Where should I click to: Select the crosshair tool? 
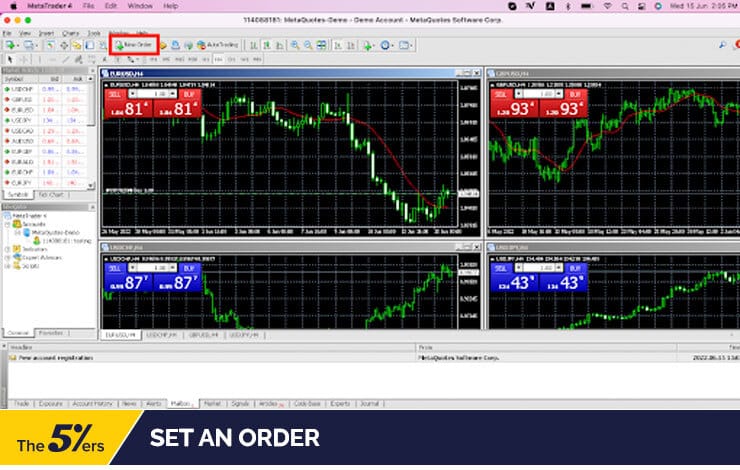click(22, 59)
